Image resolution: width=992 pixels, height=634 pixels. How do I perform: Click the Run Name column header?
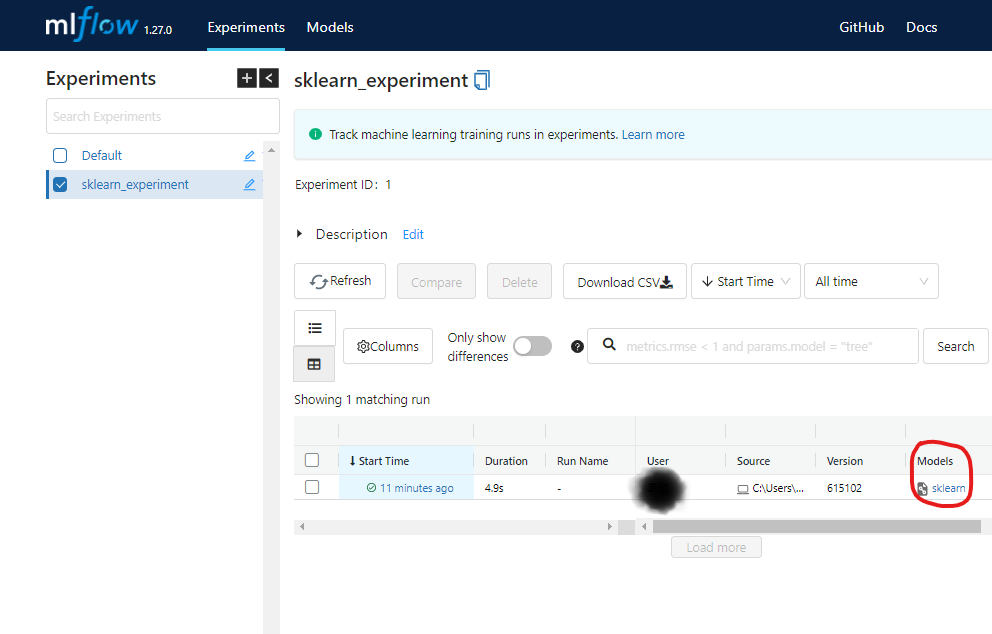coord(582,461)
